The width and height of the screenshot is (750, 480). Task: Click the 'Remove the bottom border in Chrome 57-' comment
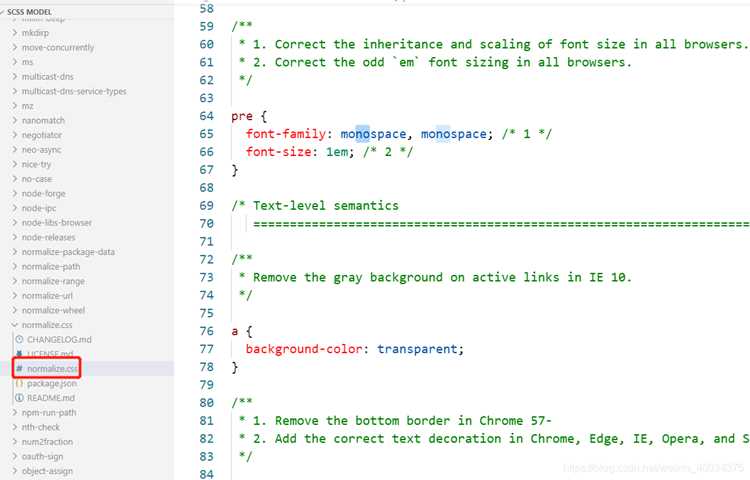[x=395, y=421]
